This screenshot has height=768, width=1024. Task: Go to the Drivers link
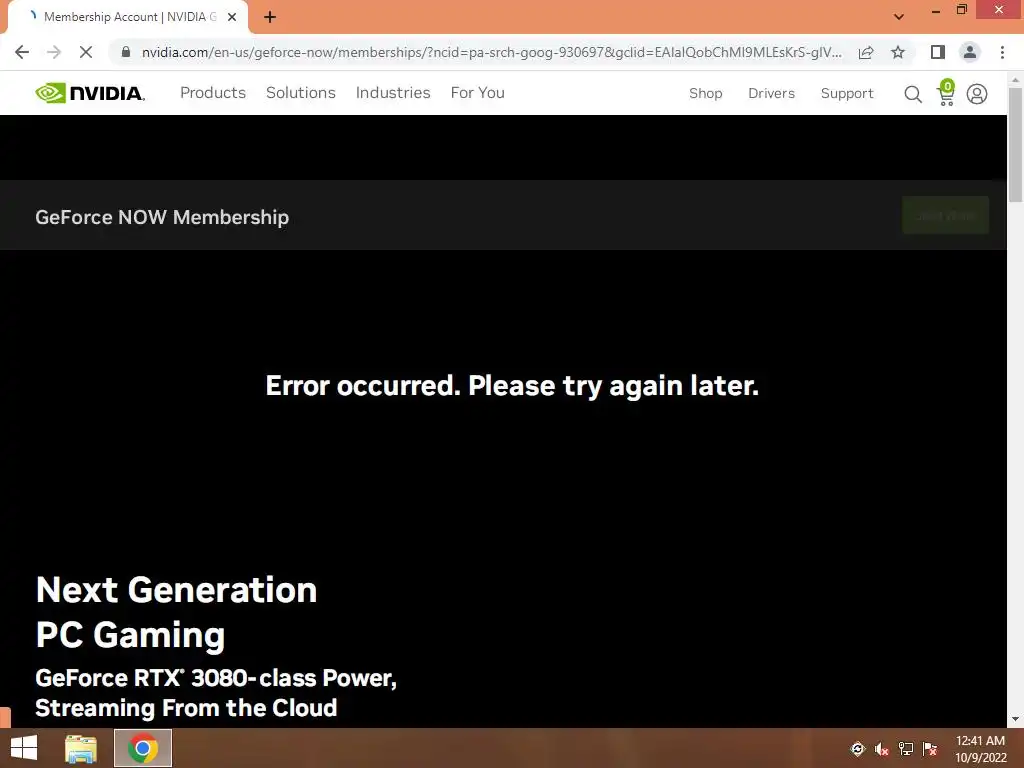771,93
